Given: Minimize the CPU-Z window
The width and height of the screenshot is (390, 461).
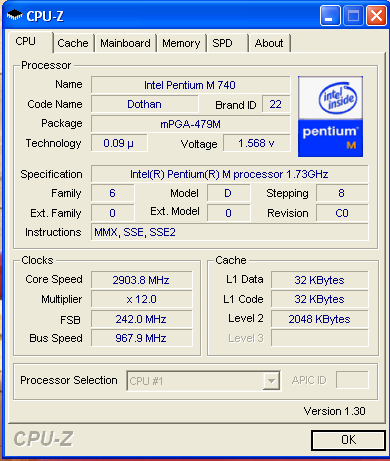Looking at the screenshot, I should 330,16.
